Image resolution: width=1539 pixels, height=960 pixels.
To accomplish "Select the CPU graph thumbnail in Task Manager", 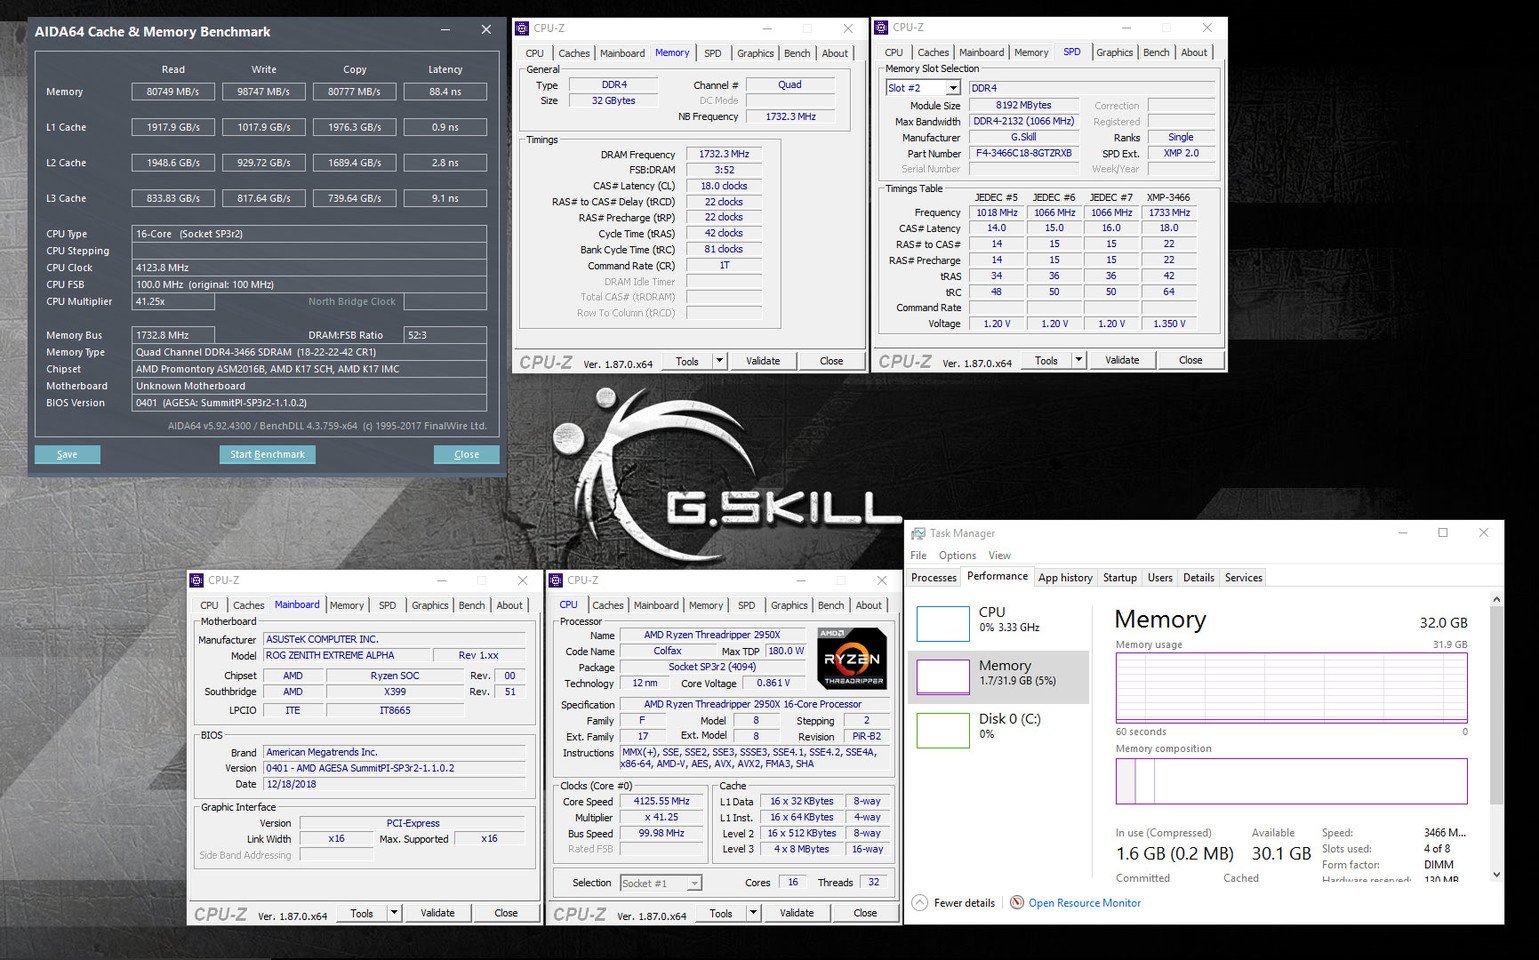I will coord(942,623).
